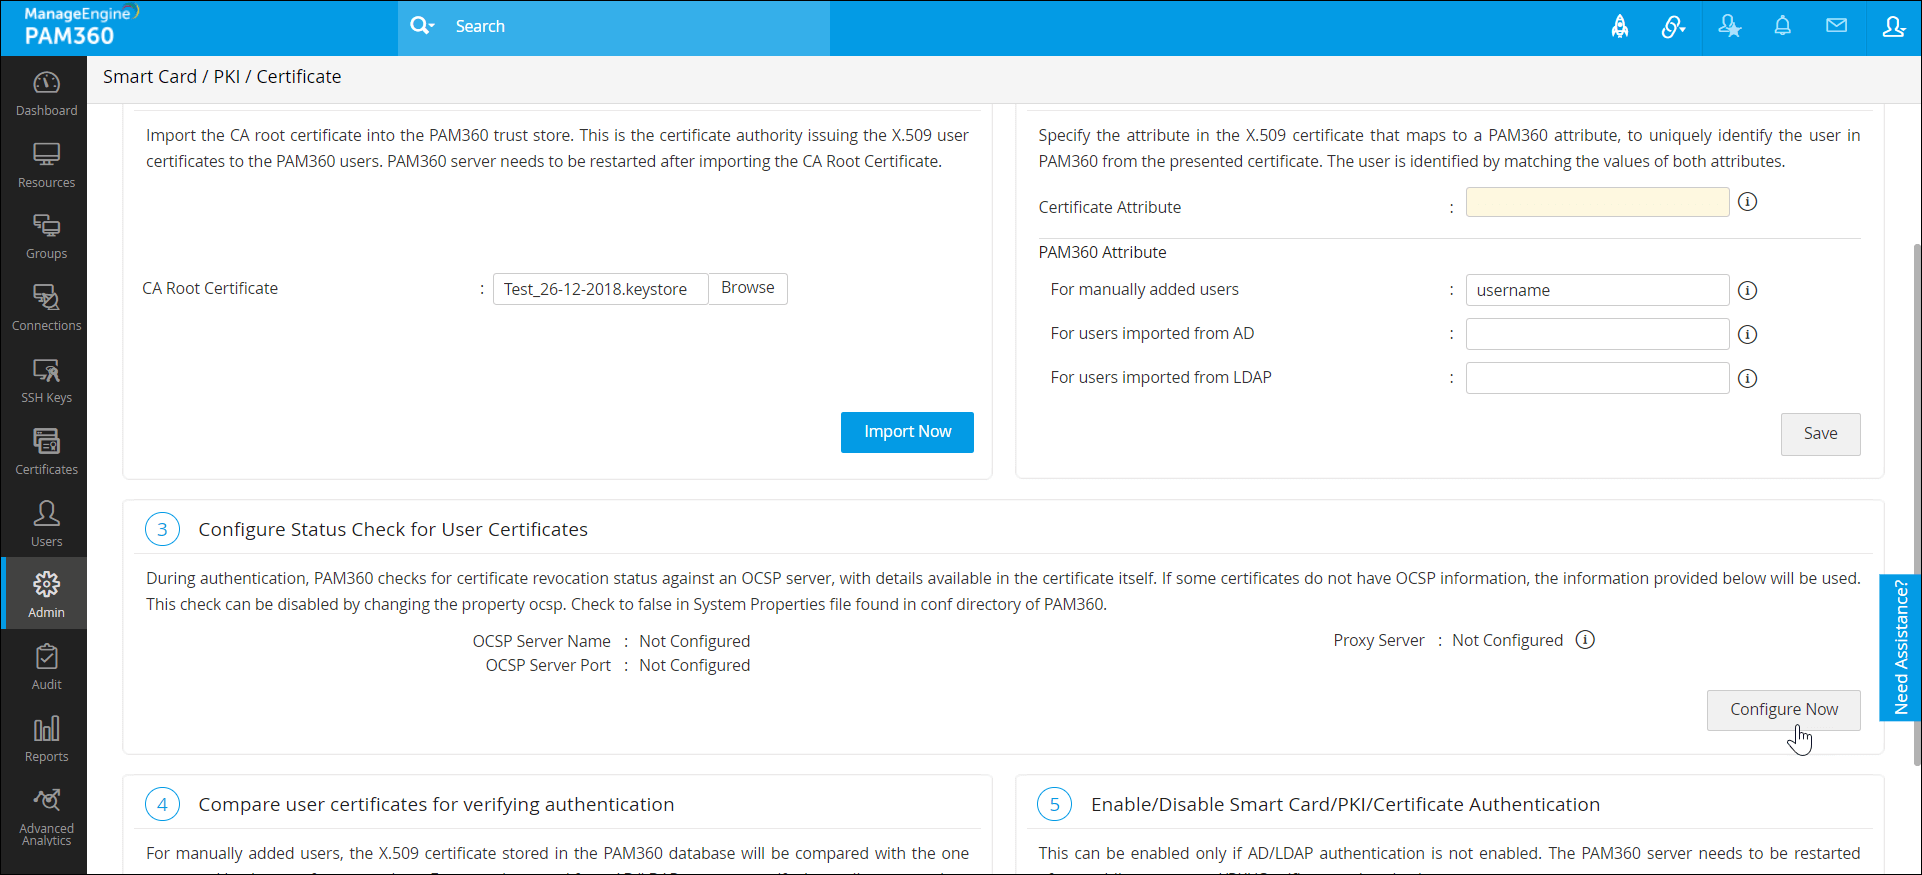Click the ManageEngine PAM360 logo
1922x875 pixels.
pos(80,27)
